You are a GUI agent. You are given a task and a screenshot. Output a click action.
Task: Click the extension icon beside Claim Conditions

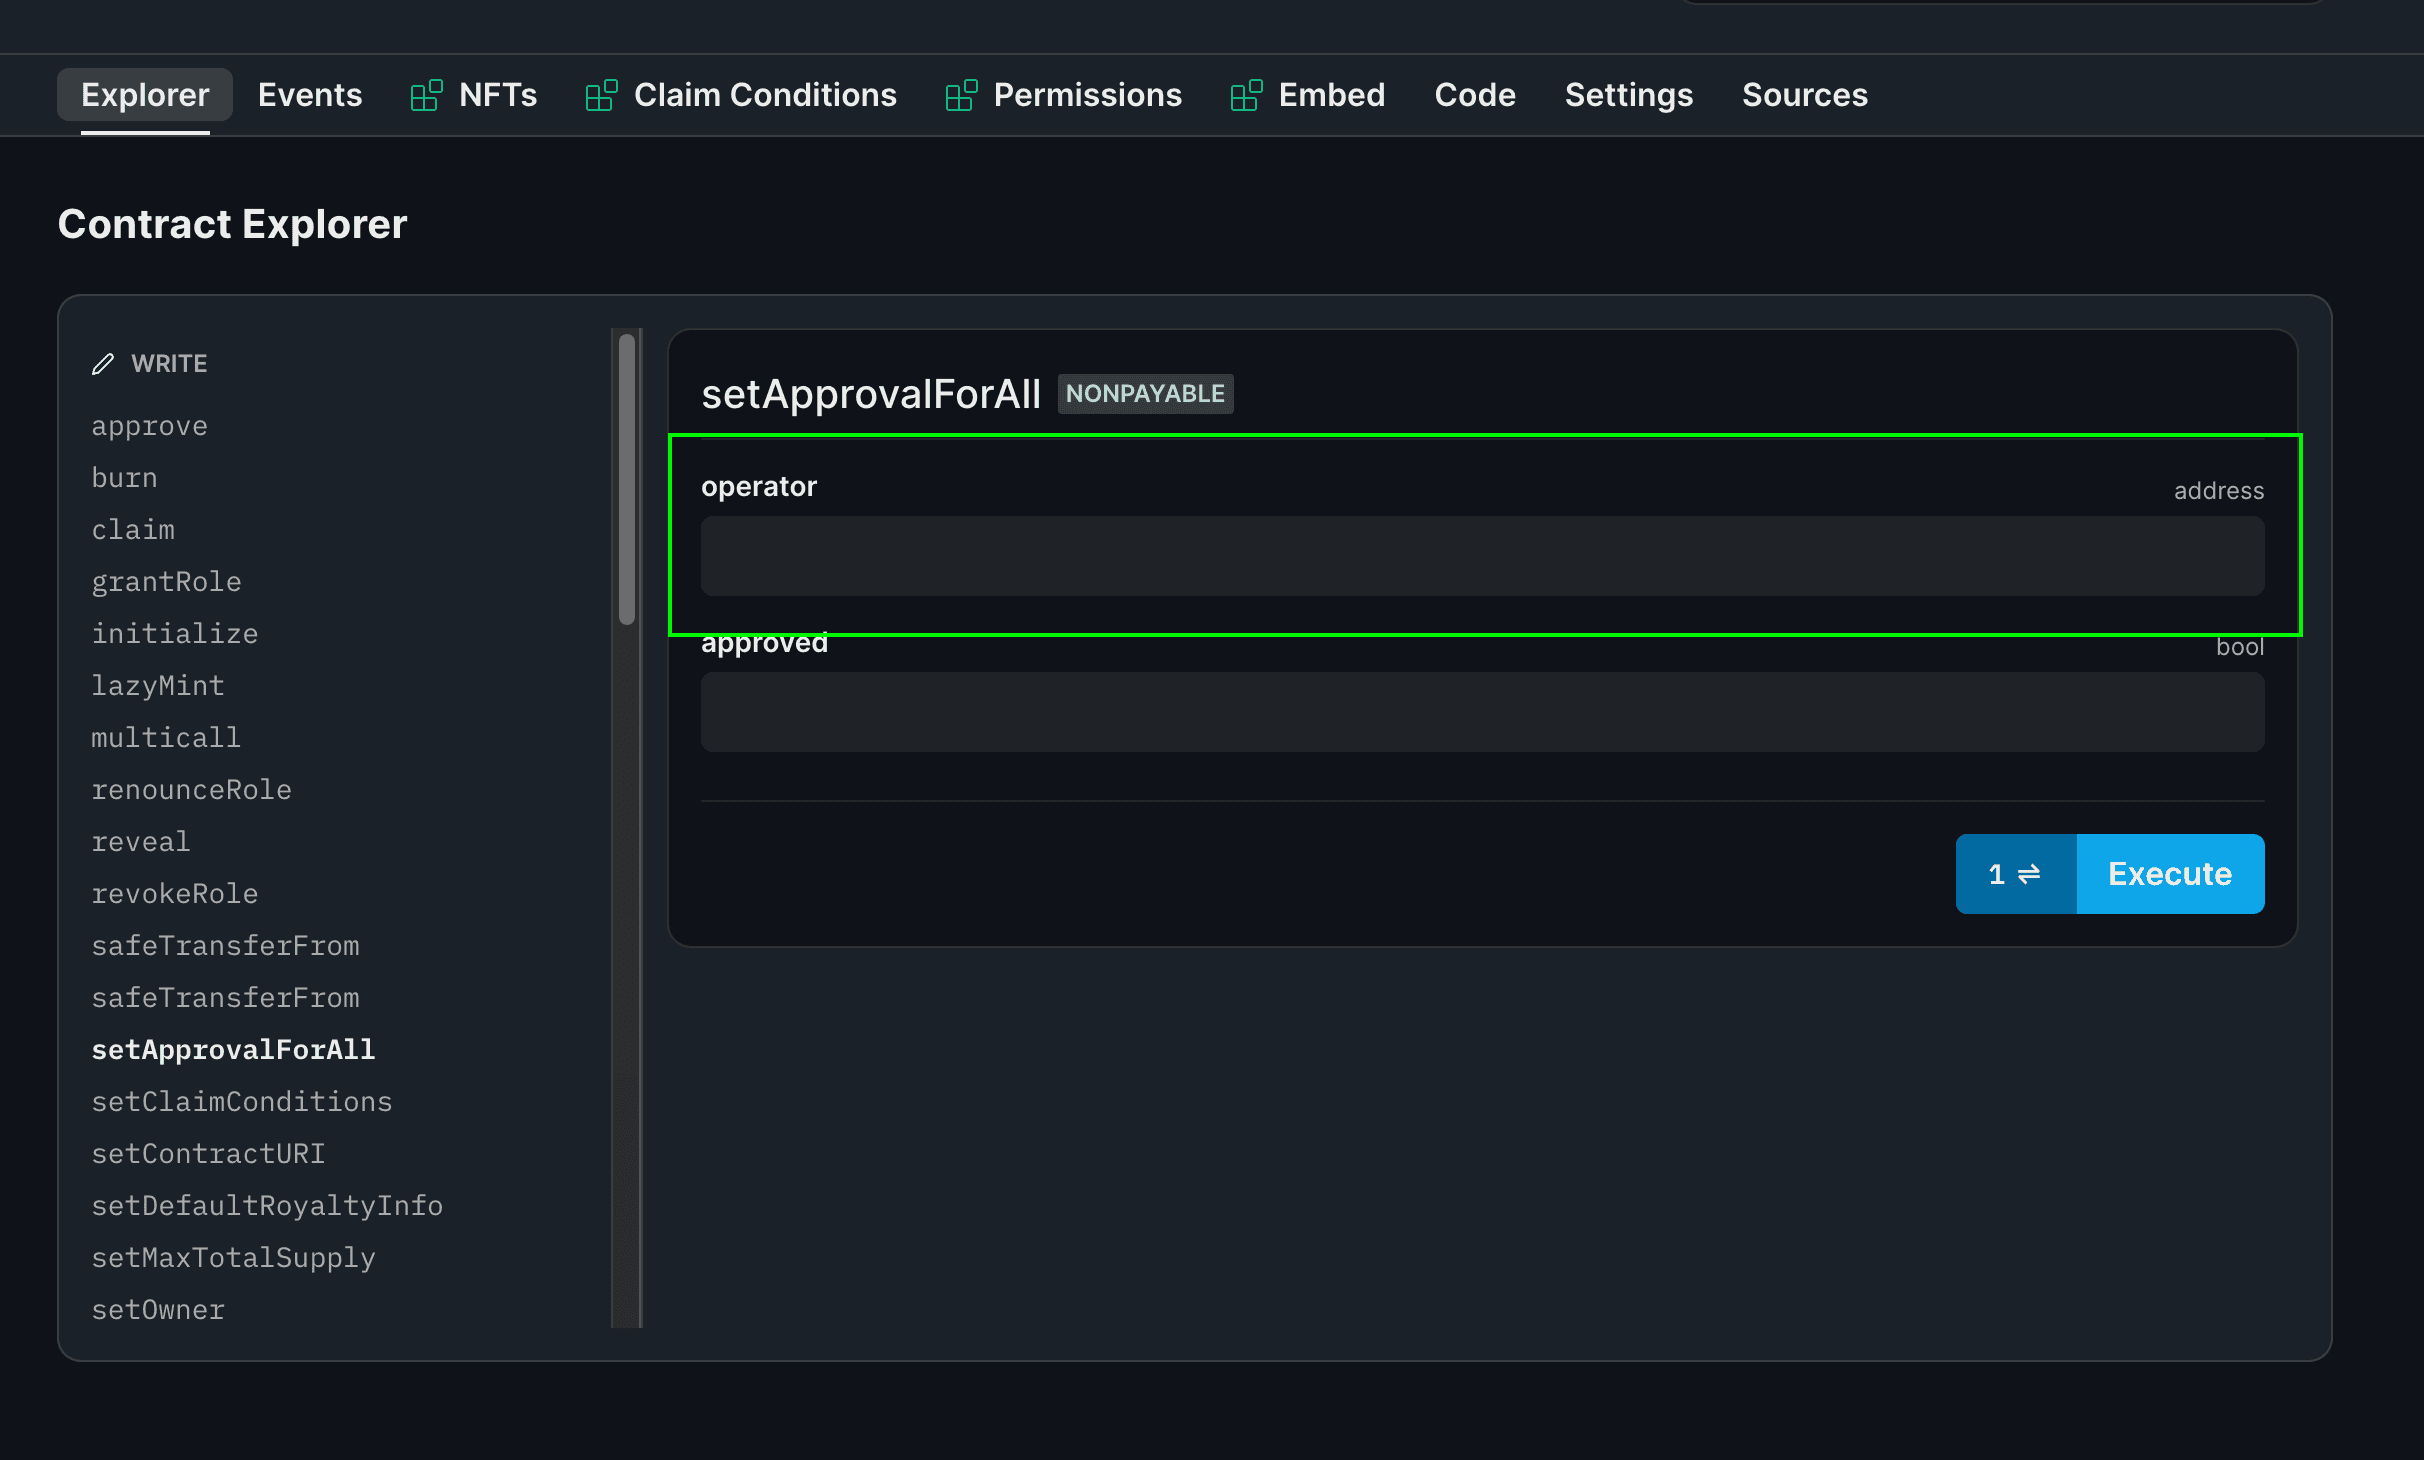point(601,96)
